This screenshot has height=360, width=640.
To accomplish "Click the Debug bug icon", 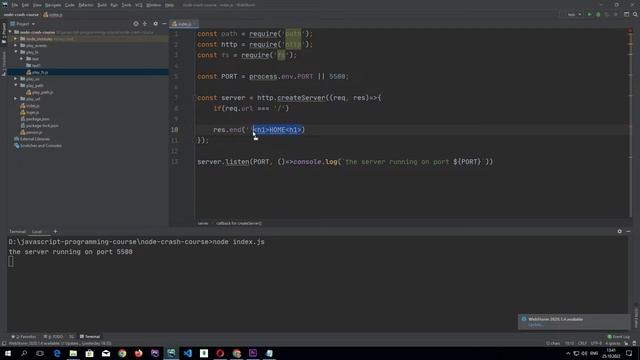I will point(598,14).
